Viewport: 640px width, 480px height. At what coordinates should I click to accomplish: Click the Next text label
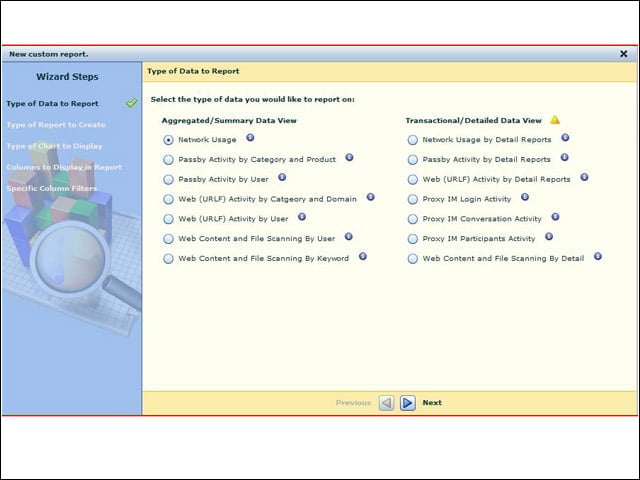pyautogui.click(x=432, y=403)
